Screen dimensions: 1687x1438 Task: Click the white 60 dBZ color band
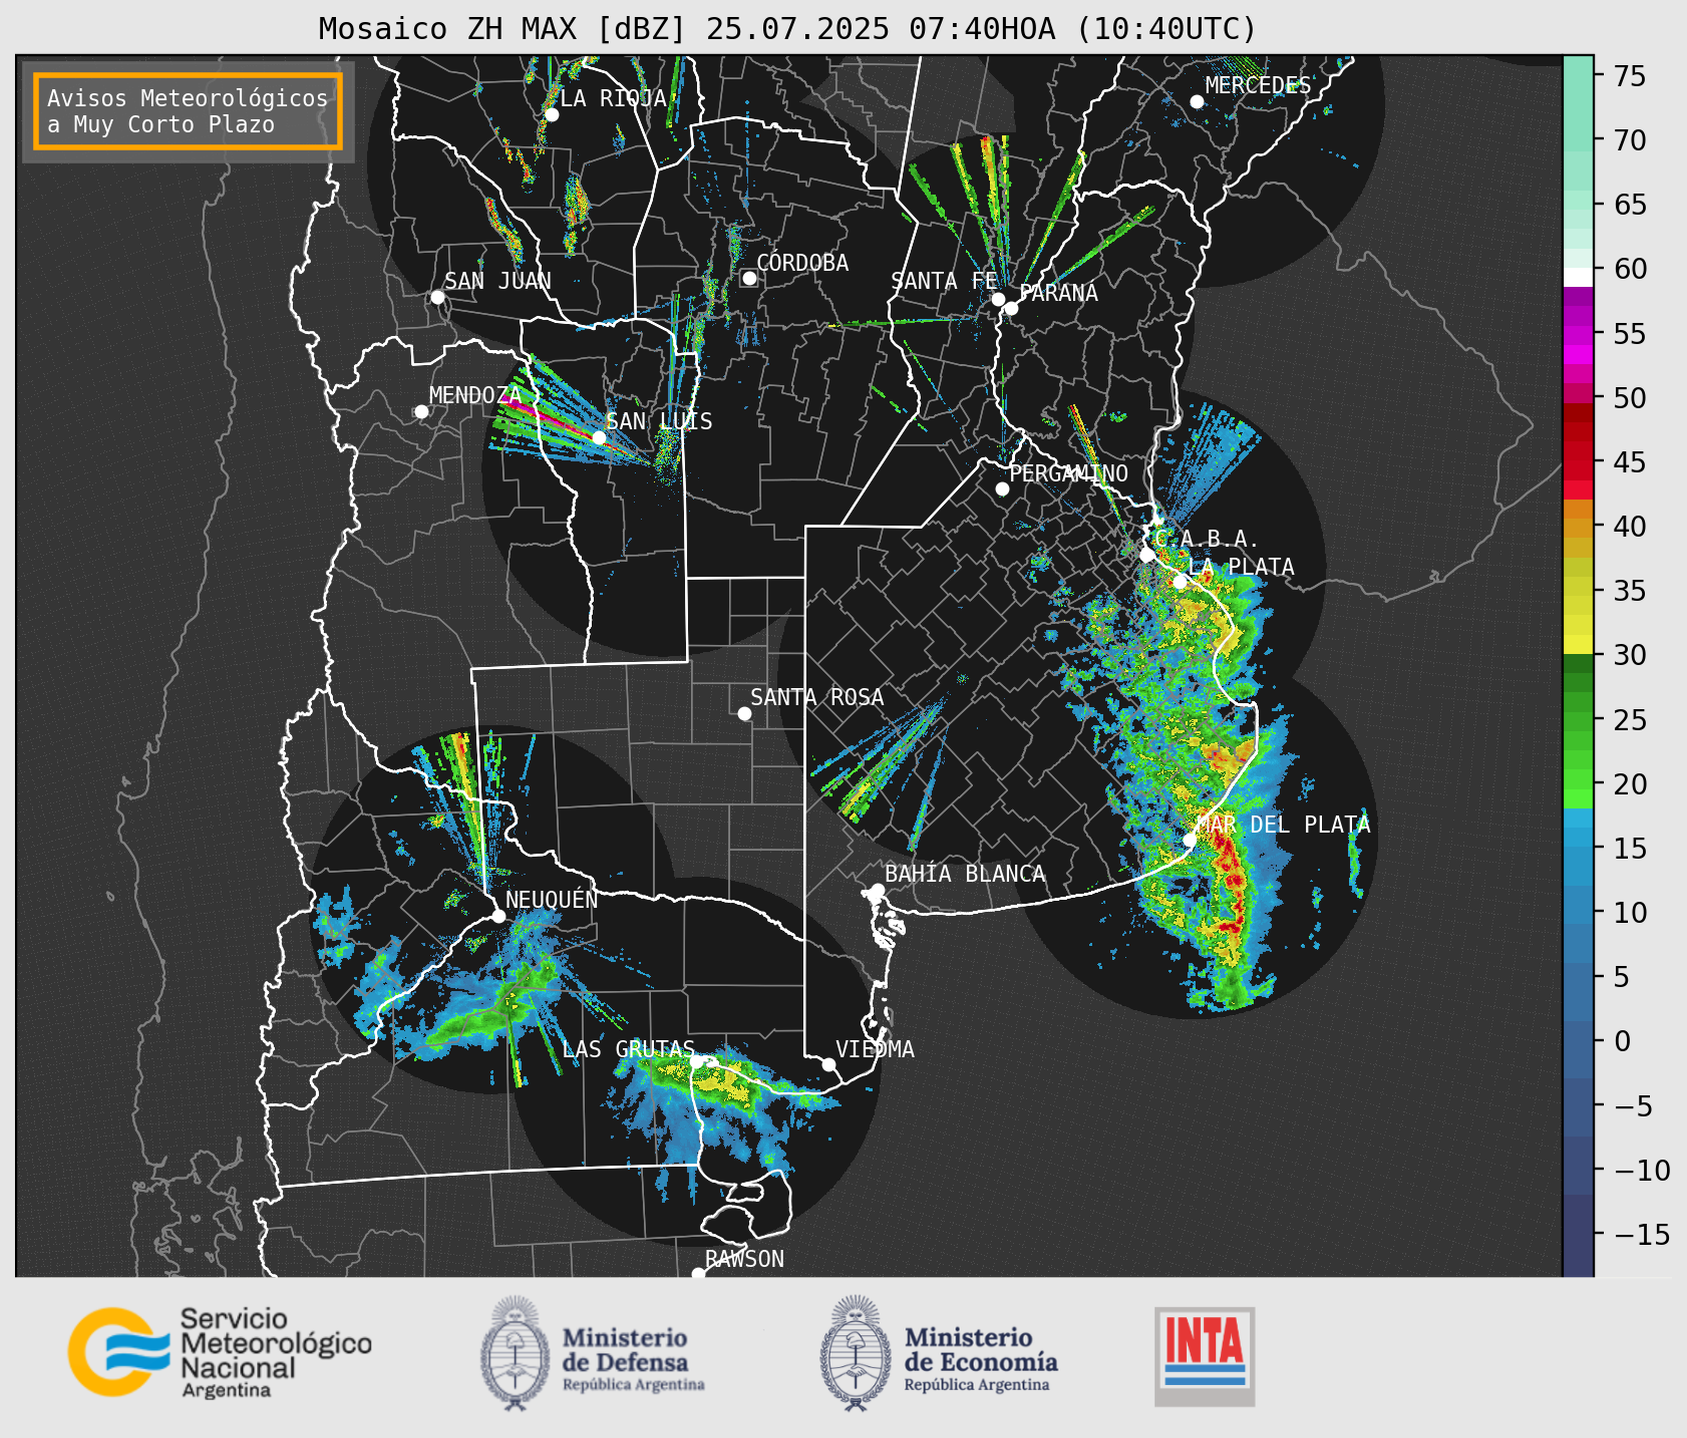[1578, 276]
